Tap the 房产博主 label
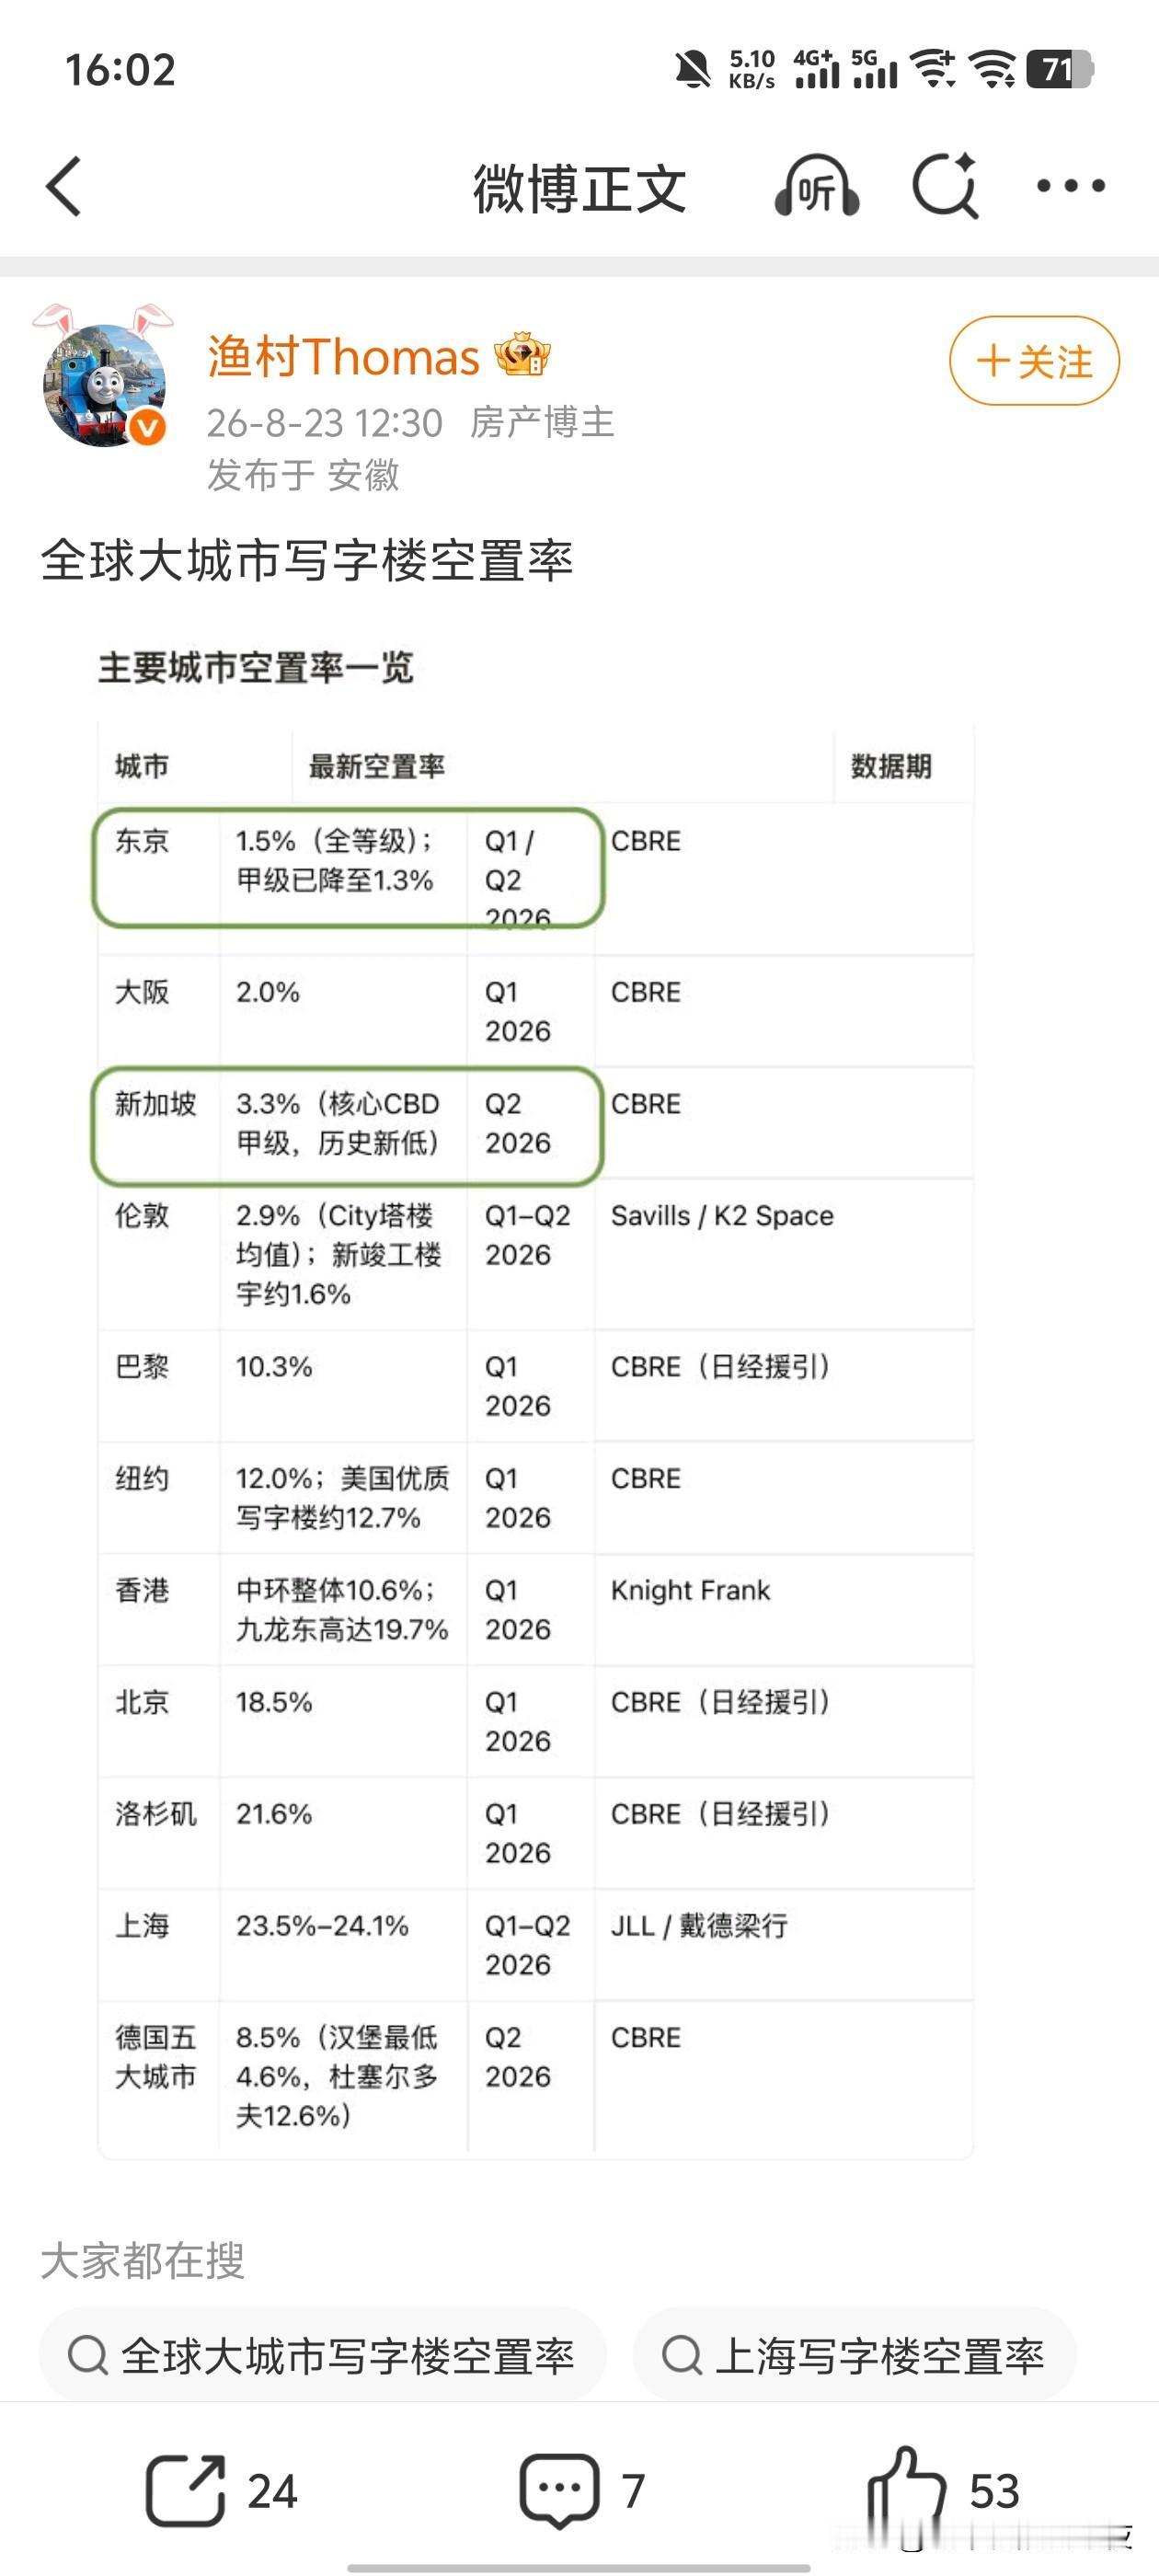The width and height of the screenshot is (1159, 2576). click(542, 423)
